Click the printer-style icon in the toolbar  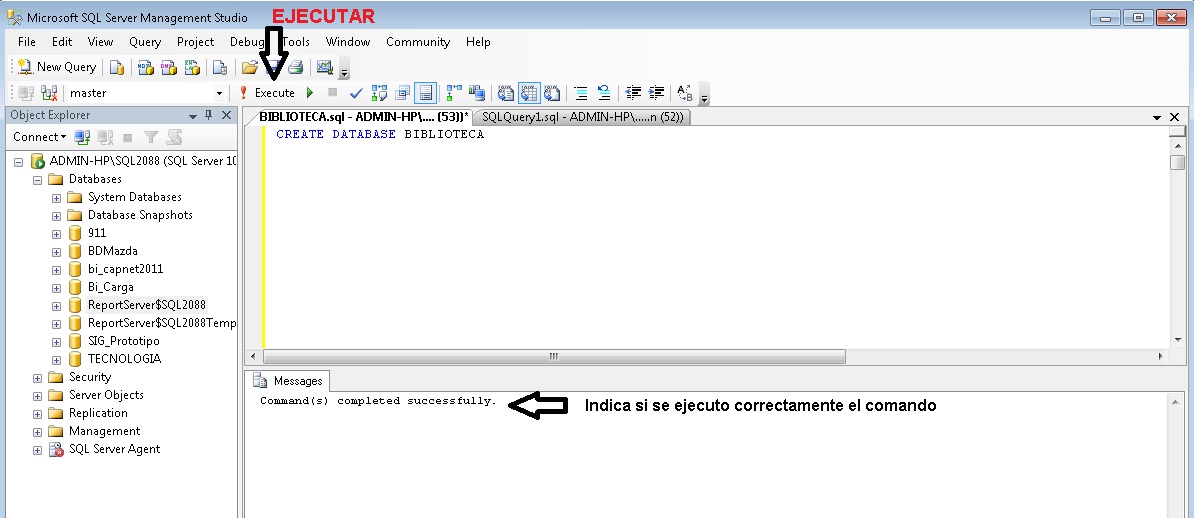click(295, 68)
